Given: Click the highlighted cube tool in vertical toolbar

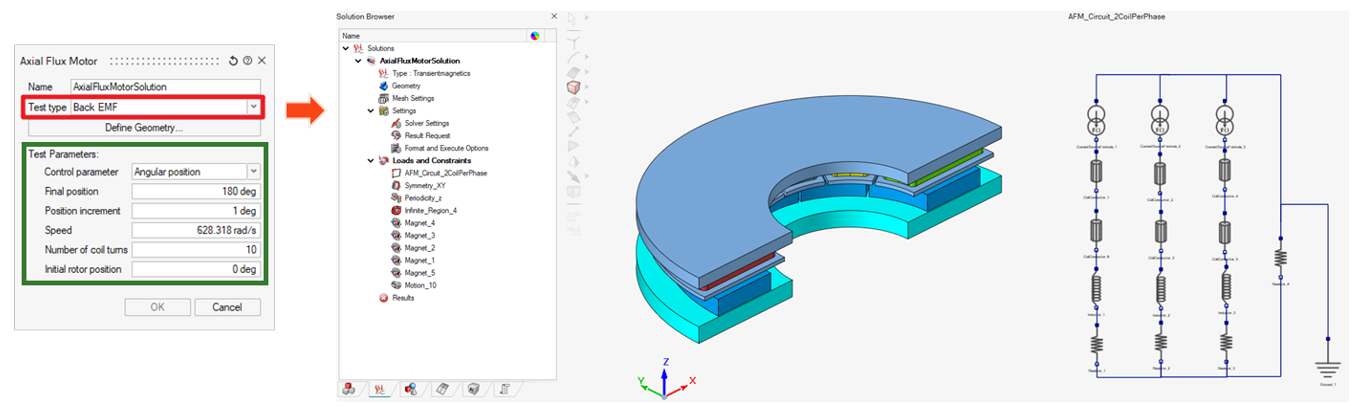Looking at the screenshot, I should click(573, 87).
